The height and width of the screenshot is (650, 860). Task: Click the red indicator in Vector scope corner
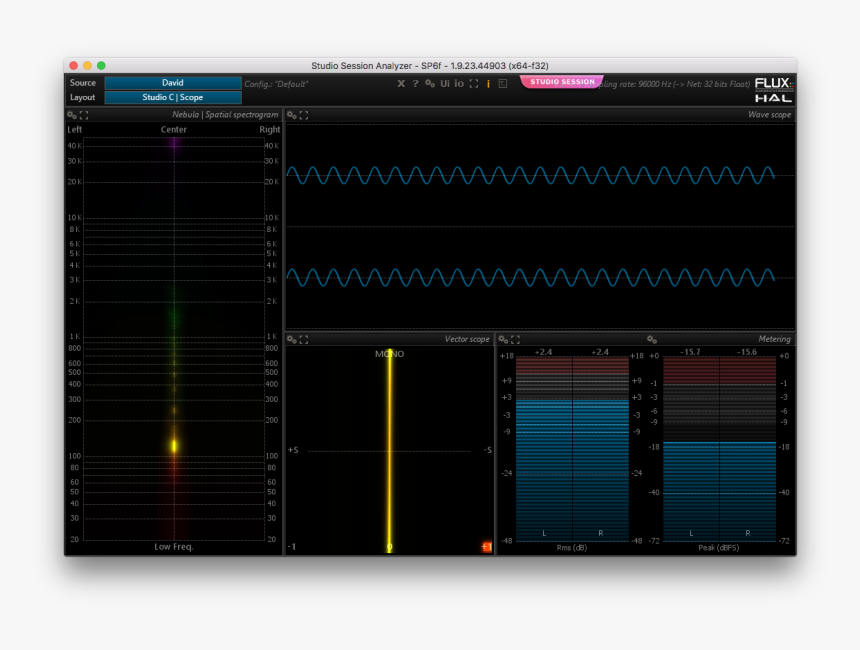pos(486,547)
